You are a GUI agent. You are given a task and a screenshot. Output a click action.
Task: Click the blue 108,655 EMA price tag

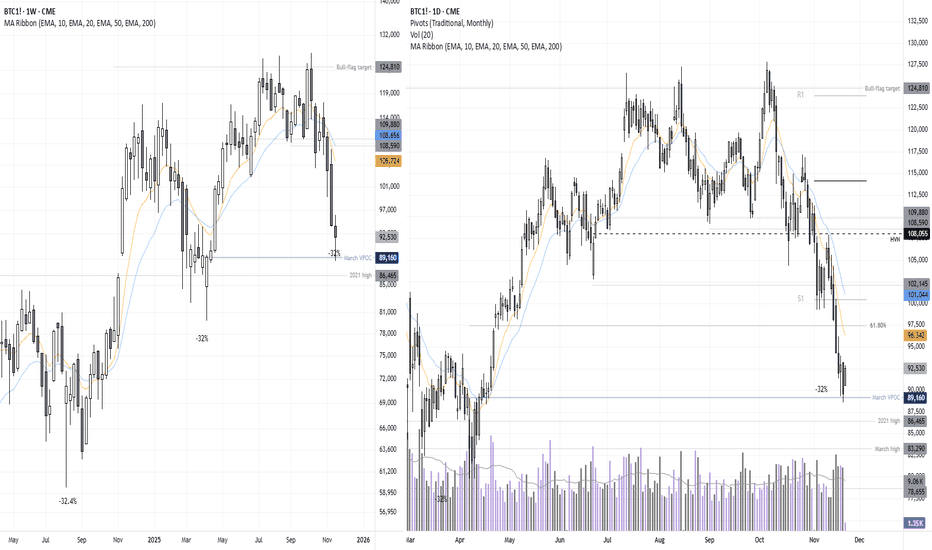(x=389, y=133)
